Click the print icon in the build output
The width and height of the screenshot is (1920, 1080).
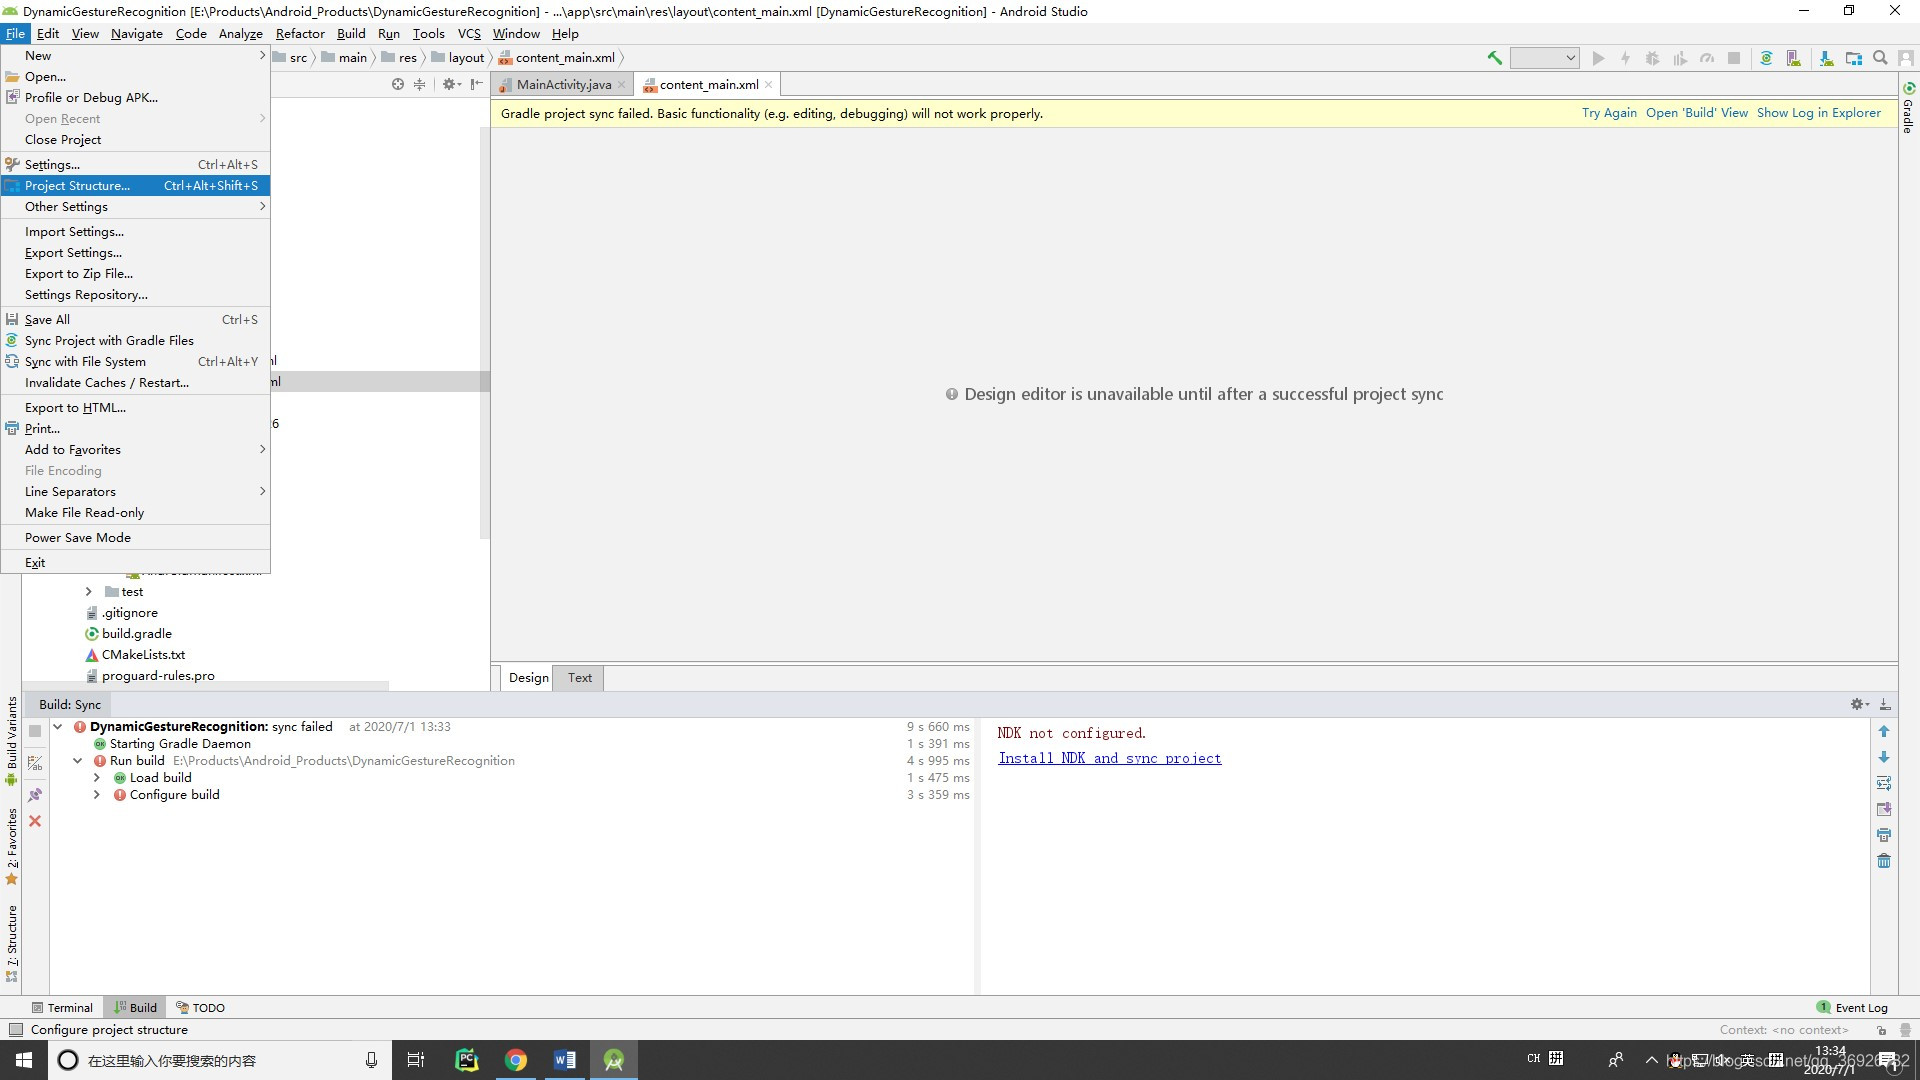pos(1884,835)
